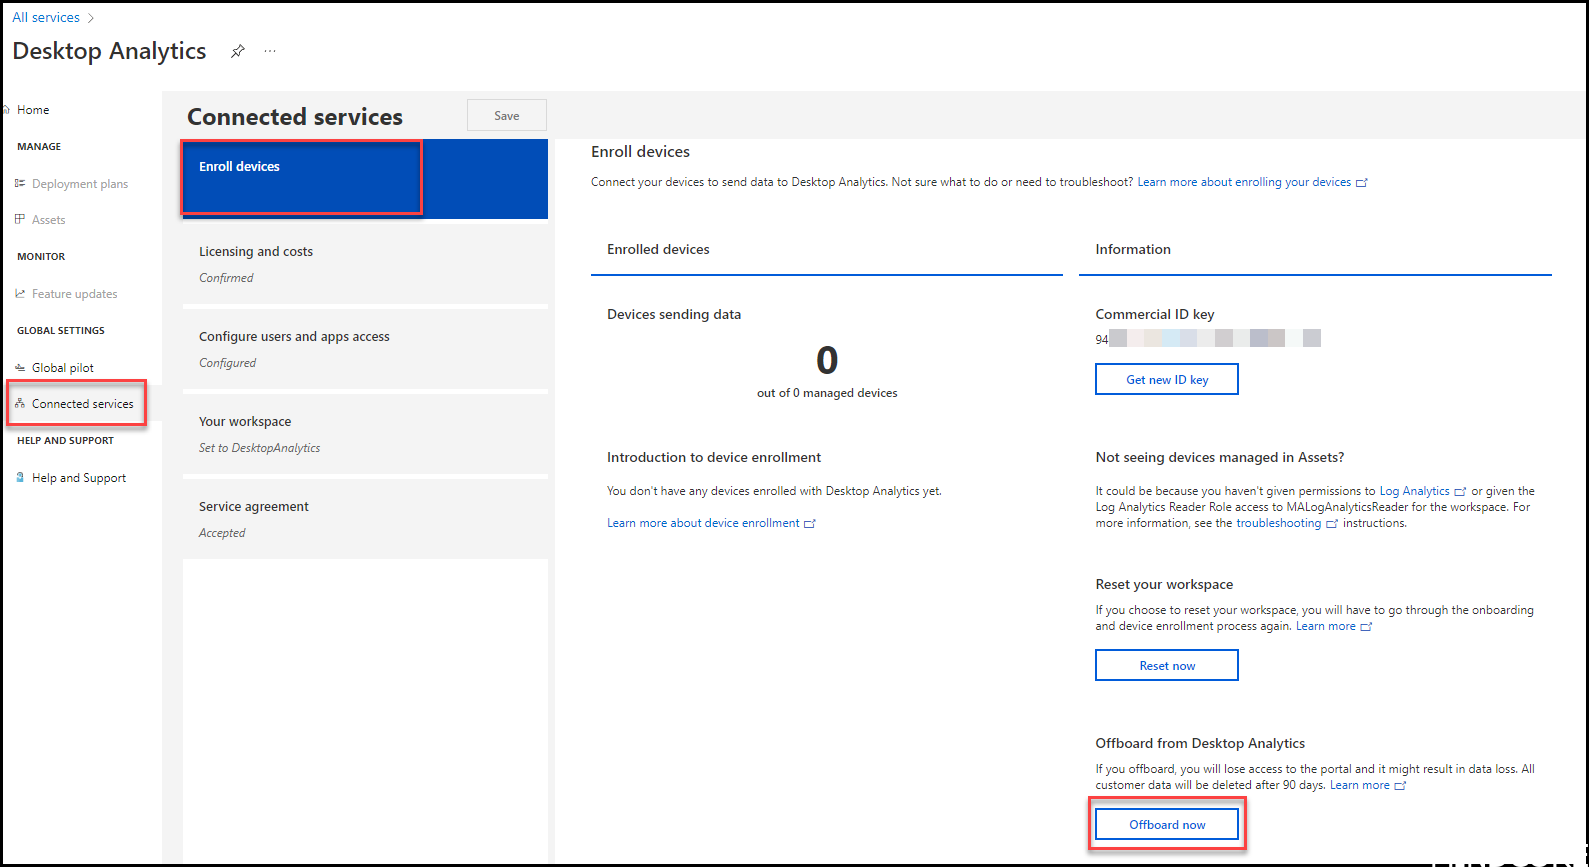Viewport: 1589px width, 867px height.
Task: Click the Feature updates chart icon
Action: (20, 293)
